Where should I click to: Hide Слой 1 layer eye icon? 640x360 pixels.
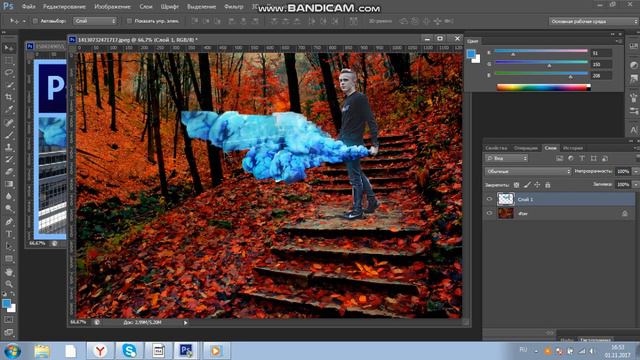coord(489,199)
